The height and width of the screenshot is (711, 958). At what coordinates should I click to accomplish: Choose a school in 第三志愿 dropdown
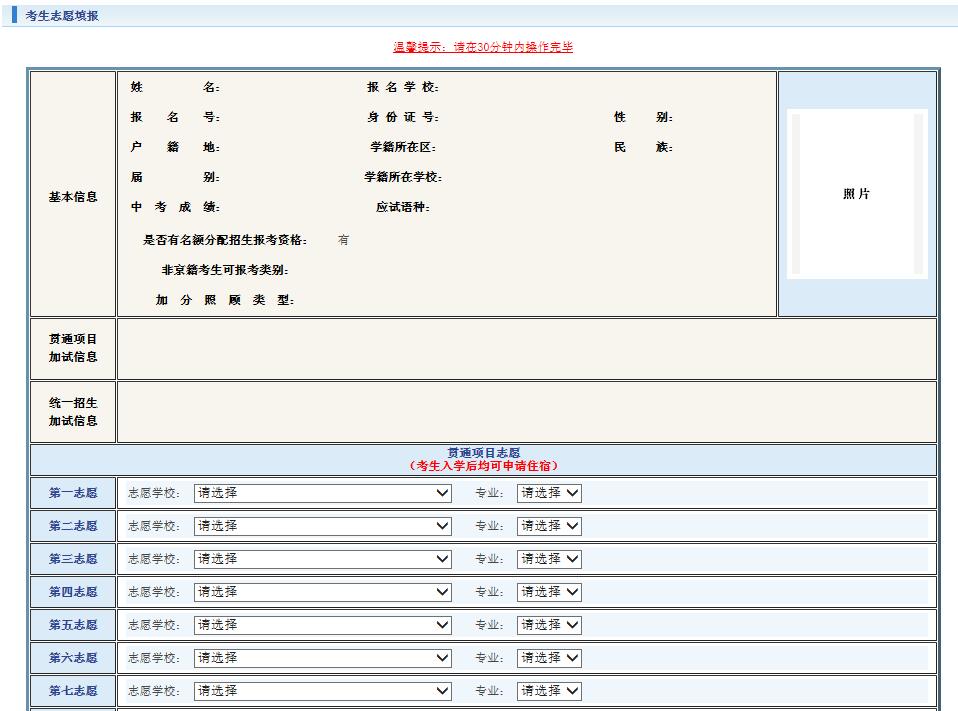[323, 559]
